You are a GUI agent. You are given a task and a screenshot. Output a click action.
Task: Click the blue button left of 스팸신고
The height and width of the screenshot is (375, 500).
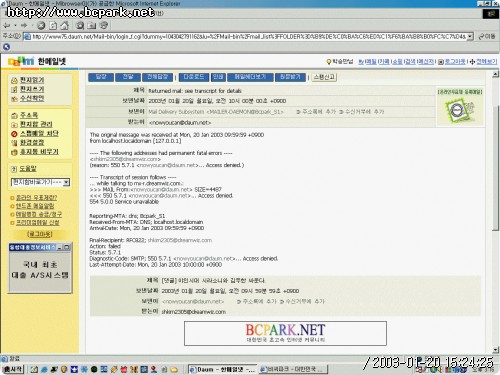[x=290, y=77]
